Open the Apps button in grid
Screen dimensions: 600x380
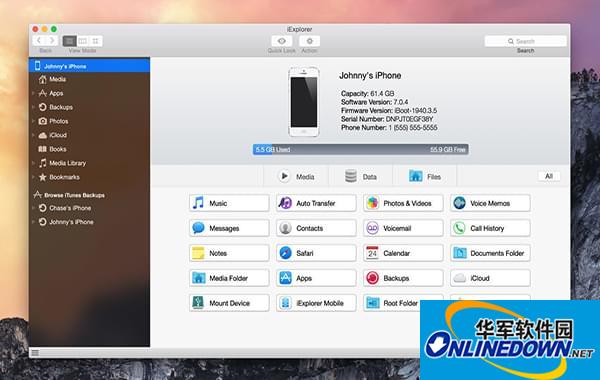point(316,278)
